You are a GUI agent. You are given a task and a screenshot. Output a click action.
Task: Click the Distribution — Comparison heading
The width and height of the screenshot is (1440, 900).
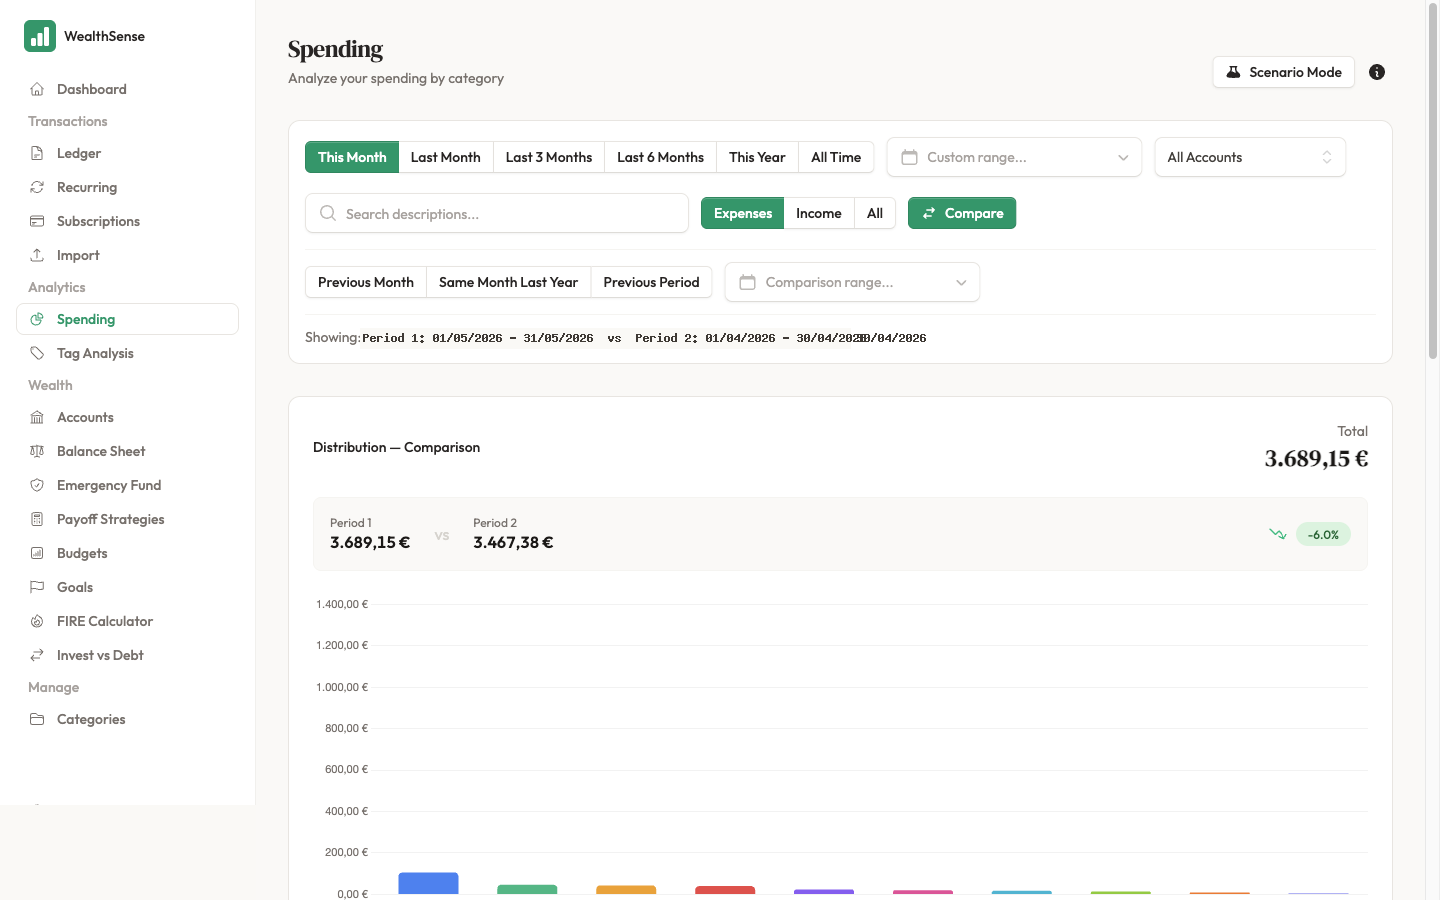396,447
